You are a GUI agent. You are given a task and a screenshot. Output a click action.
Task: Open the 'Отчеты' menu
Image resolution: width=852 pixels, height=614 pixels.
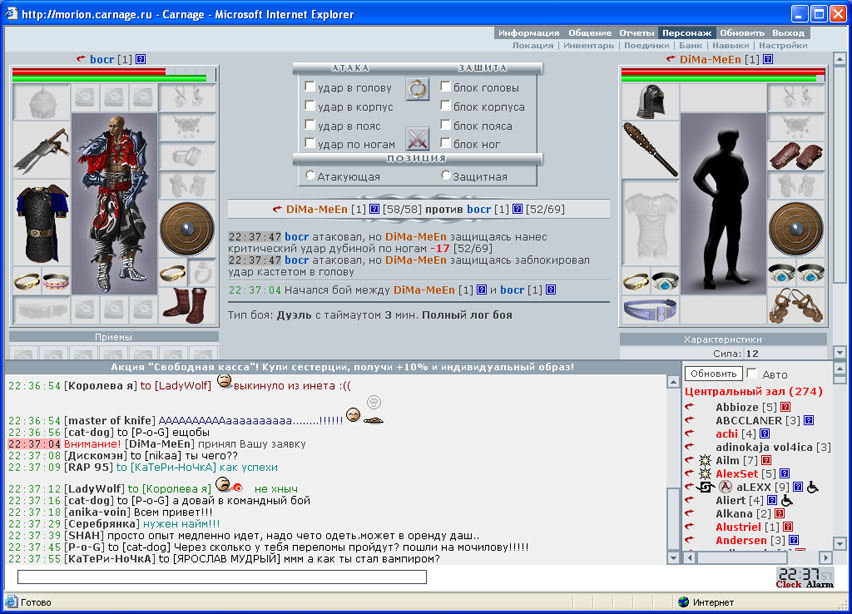point(637,33)
